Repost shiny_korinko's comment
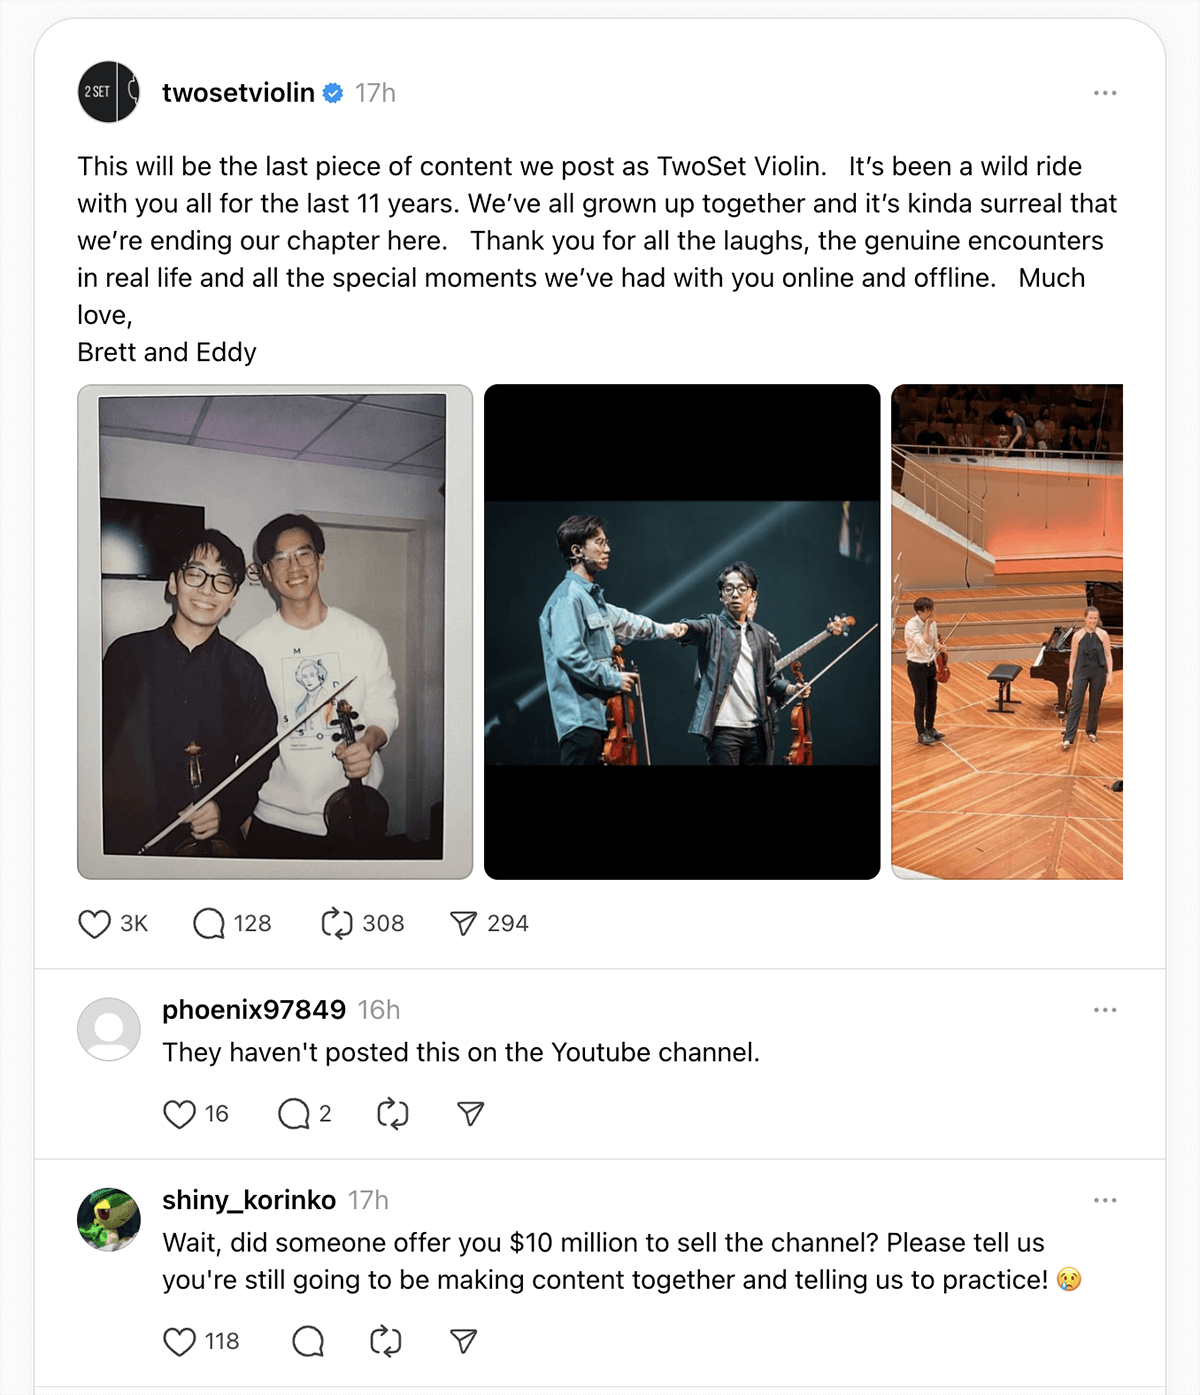Viewport: 1200px width, 1395px height. click(386, 1341)
